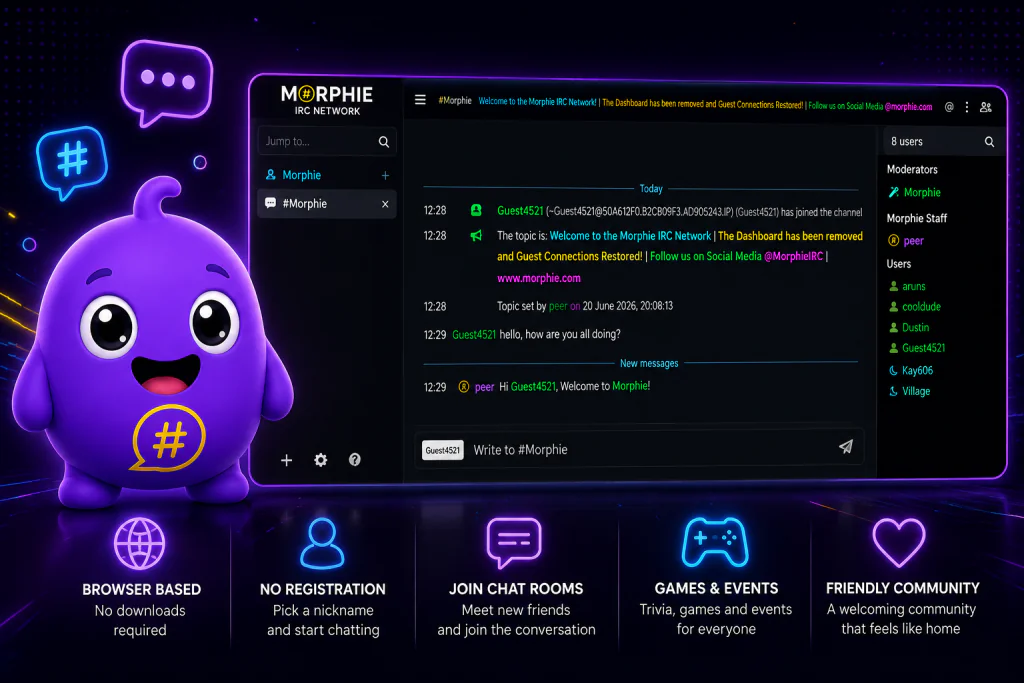1024x683 pixels.
Task: Click the New messages divider label
Action: [x=649, y=363]
